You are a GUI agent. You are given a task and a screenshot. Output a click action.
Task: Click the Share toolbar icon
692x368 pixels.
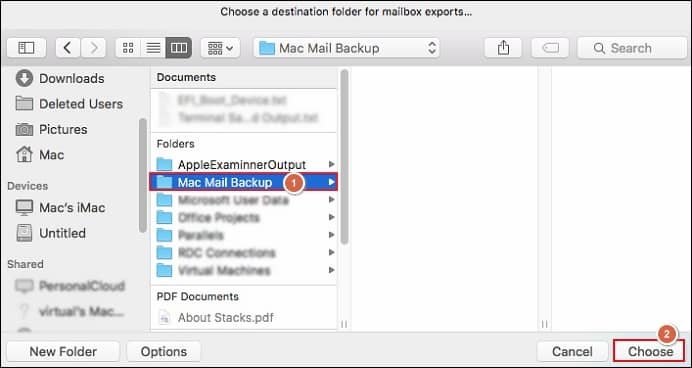click(x=503, y=48)
